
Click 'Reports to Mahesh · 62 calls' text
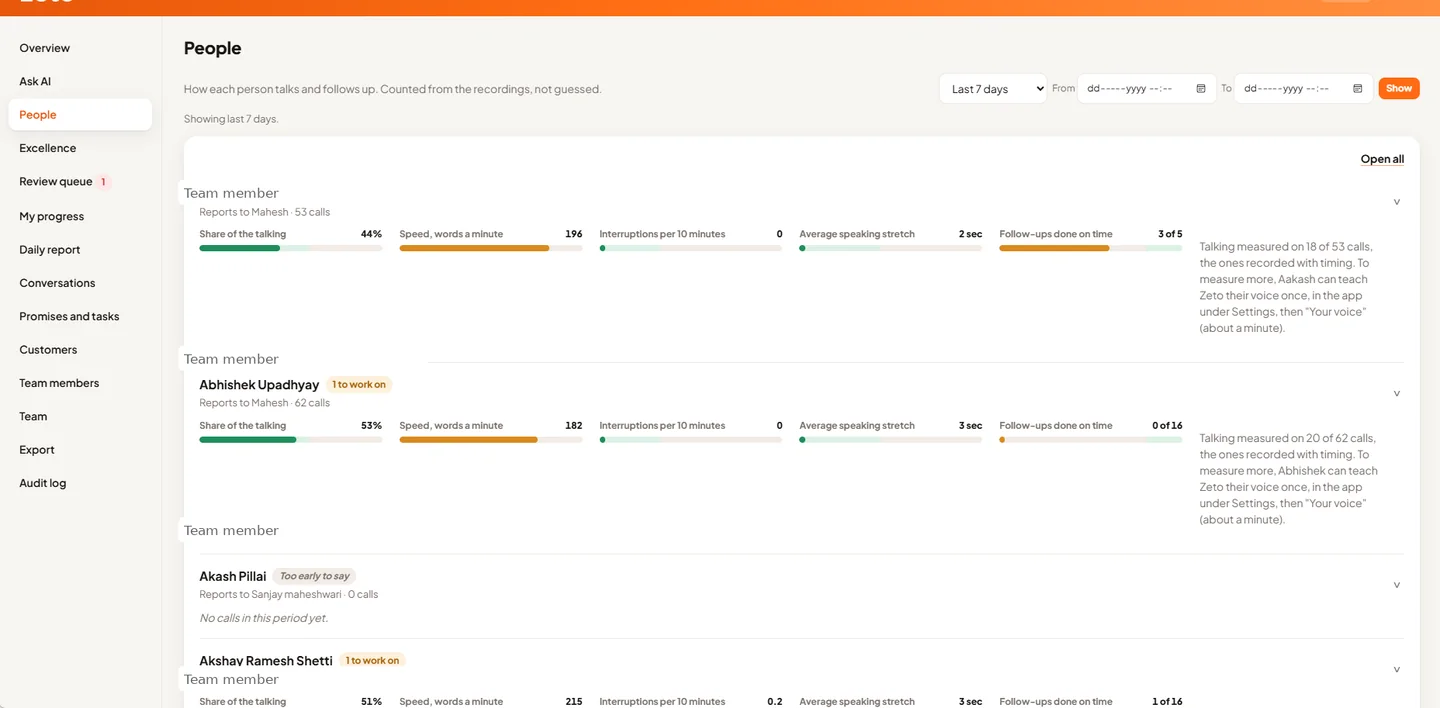265,403
